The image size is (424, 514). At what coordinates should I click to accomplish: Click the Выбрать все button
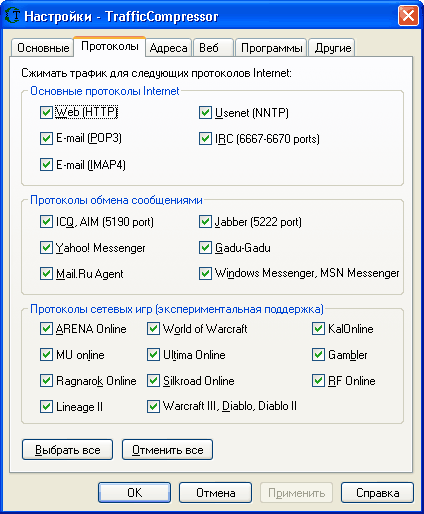pos(67,450)
